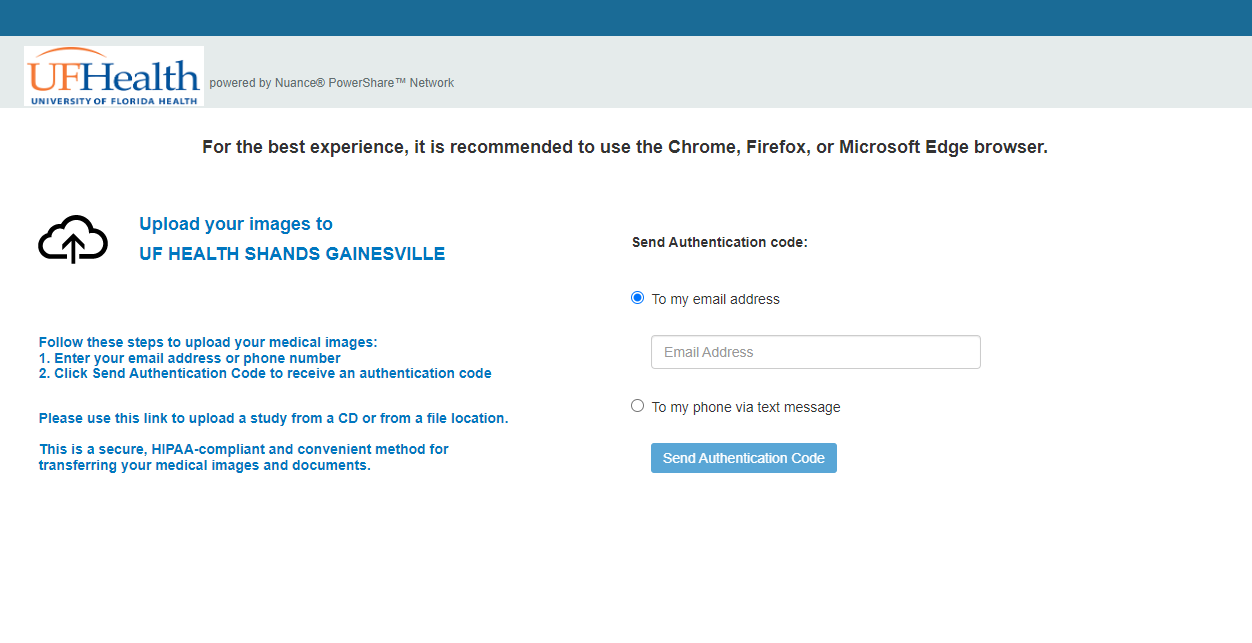Click the "Follow these steps to upload" line
Image resolution: width=1252 pixels, height=643 pixels.
click(208, 342)
